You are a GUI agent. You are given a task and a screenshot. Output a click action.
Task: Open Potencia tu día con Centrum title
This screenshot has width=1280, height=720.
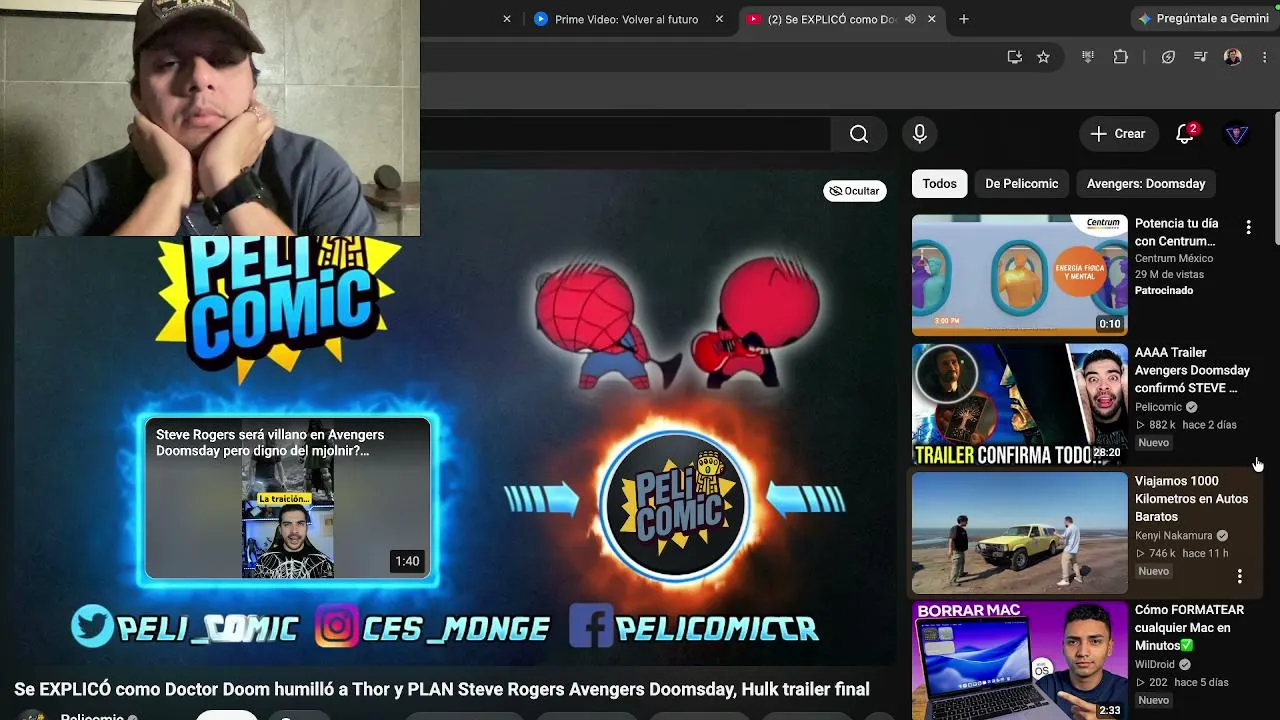click(x=1177, y=232)
